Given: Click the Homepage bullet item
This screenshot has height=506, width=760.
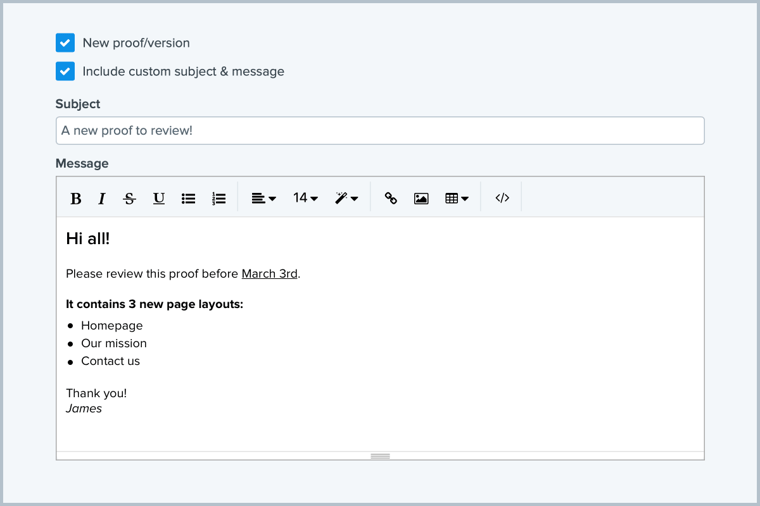Looking at the screenshot, I should click(x=111, y=325).
